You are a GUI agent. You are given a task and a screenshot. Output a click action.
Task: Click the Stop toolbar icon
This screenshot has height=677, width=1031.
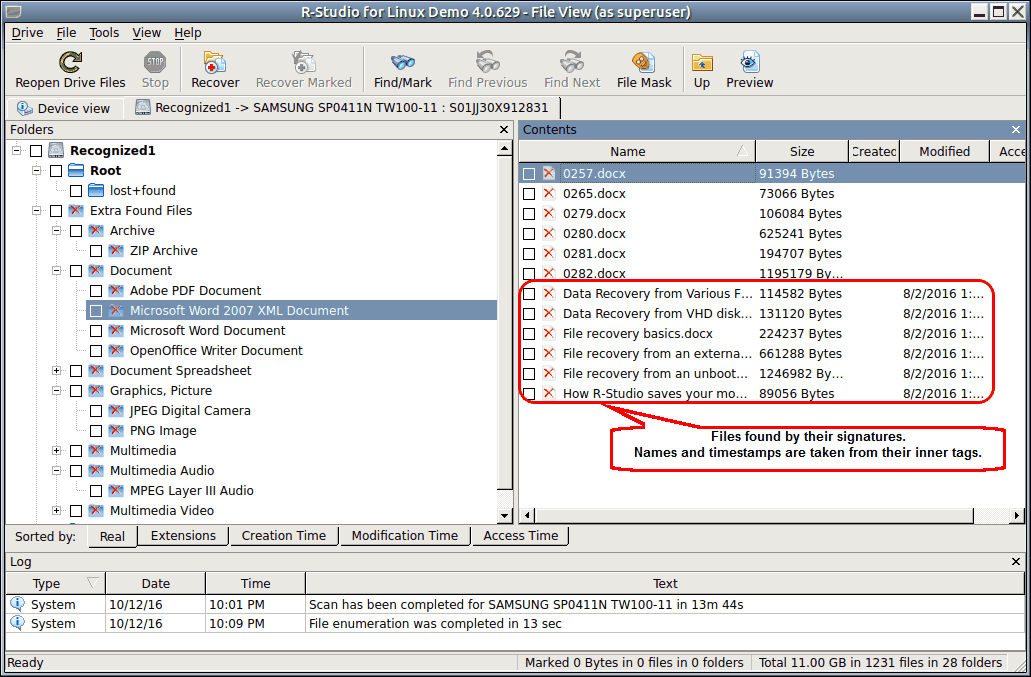[155, 62]
